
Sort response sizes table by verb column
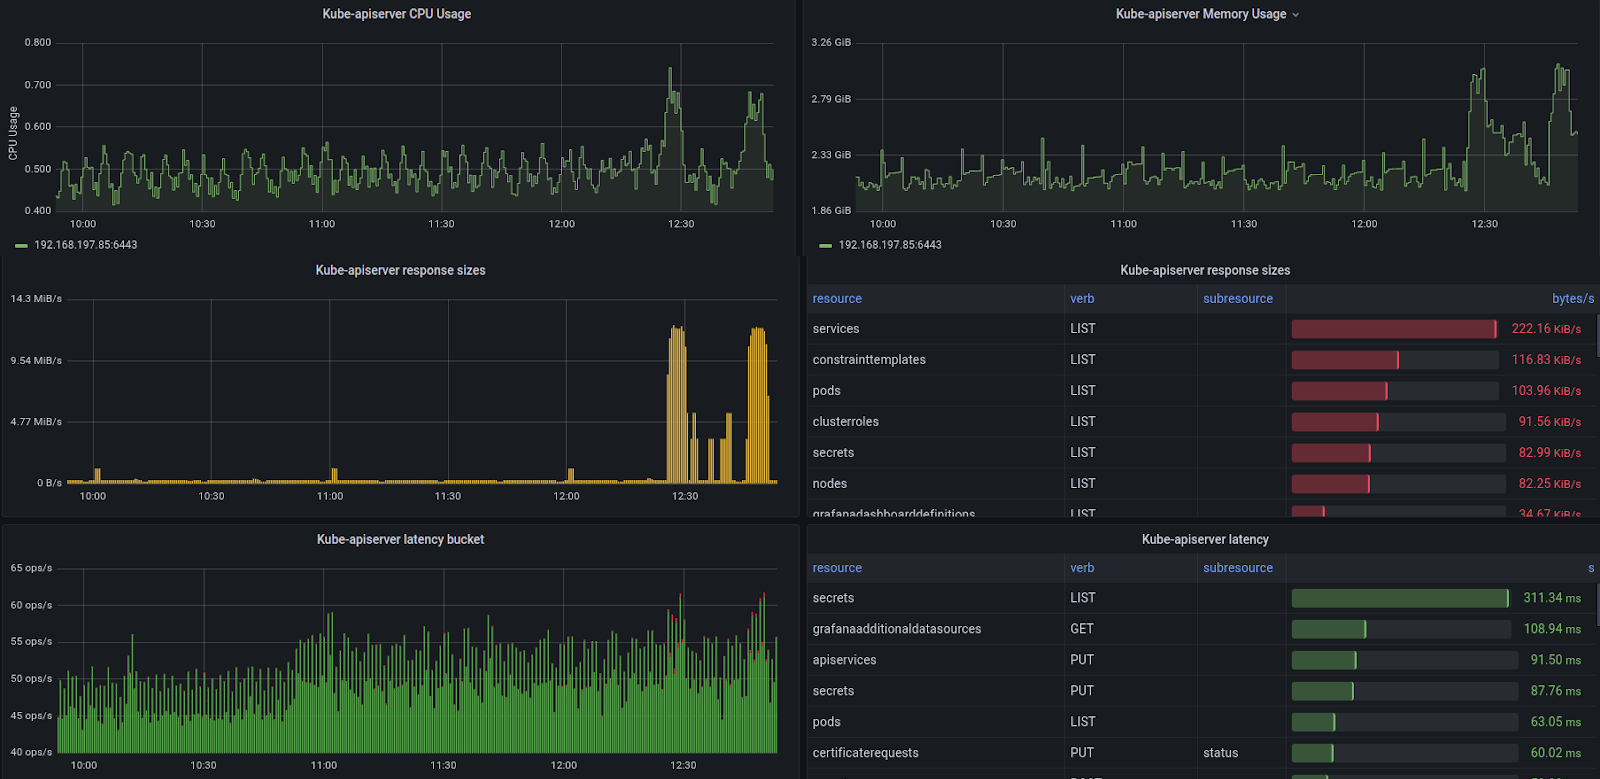point(1082,299)
